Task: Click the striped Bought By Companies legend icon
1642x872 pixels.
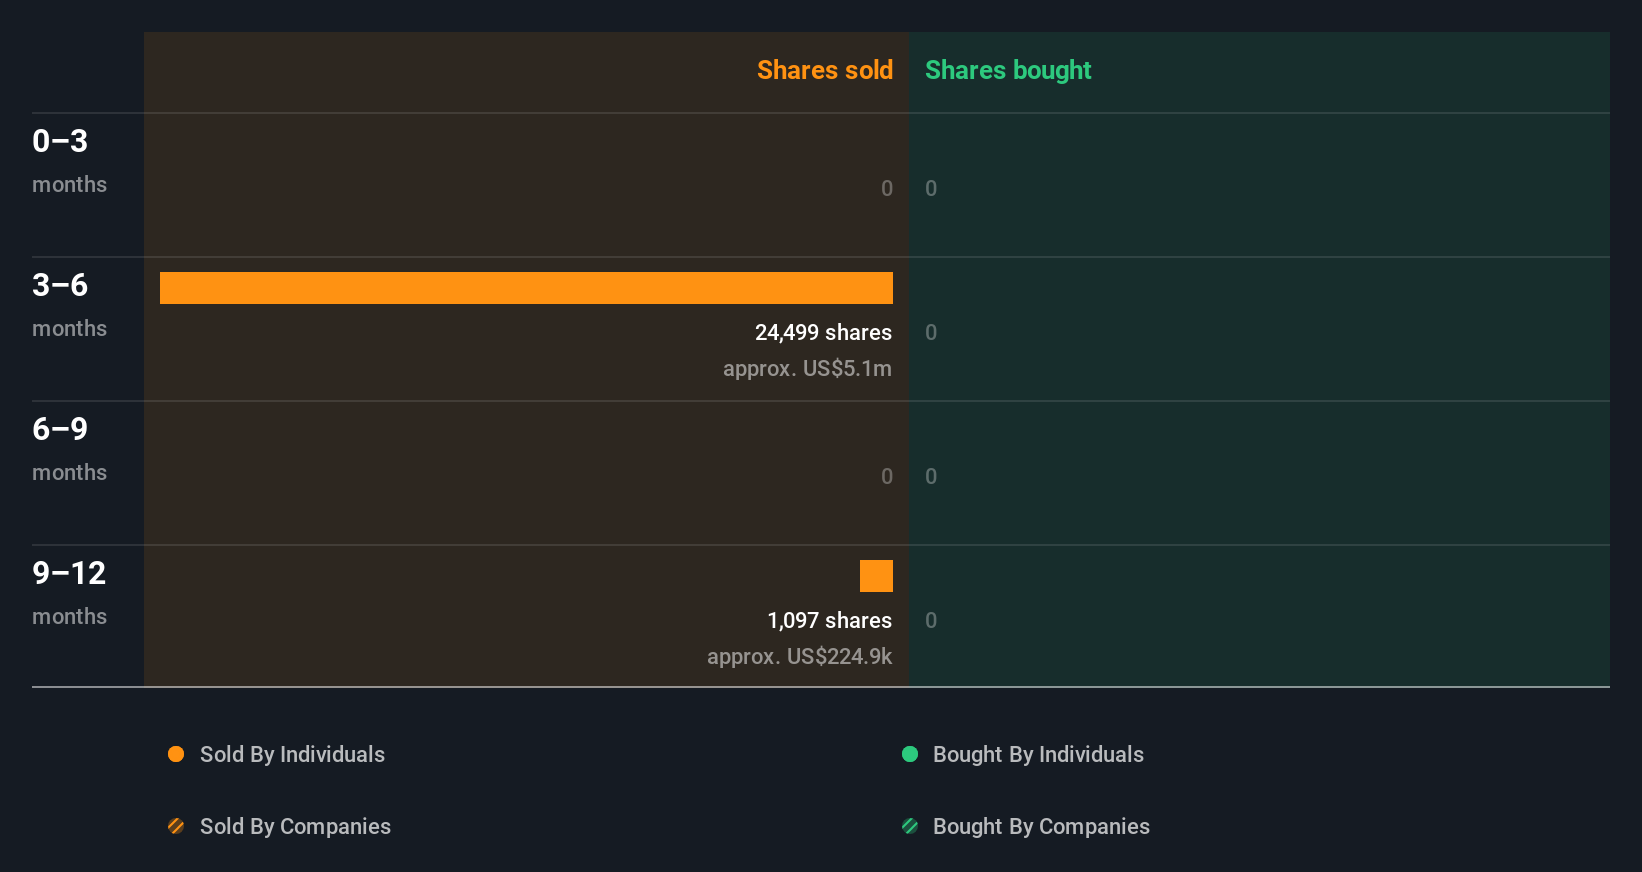Action: 910,826
